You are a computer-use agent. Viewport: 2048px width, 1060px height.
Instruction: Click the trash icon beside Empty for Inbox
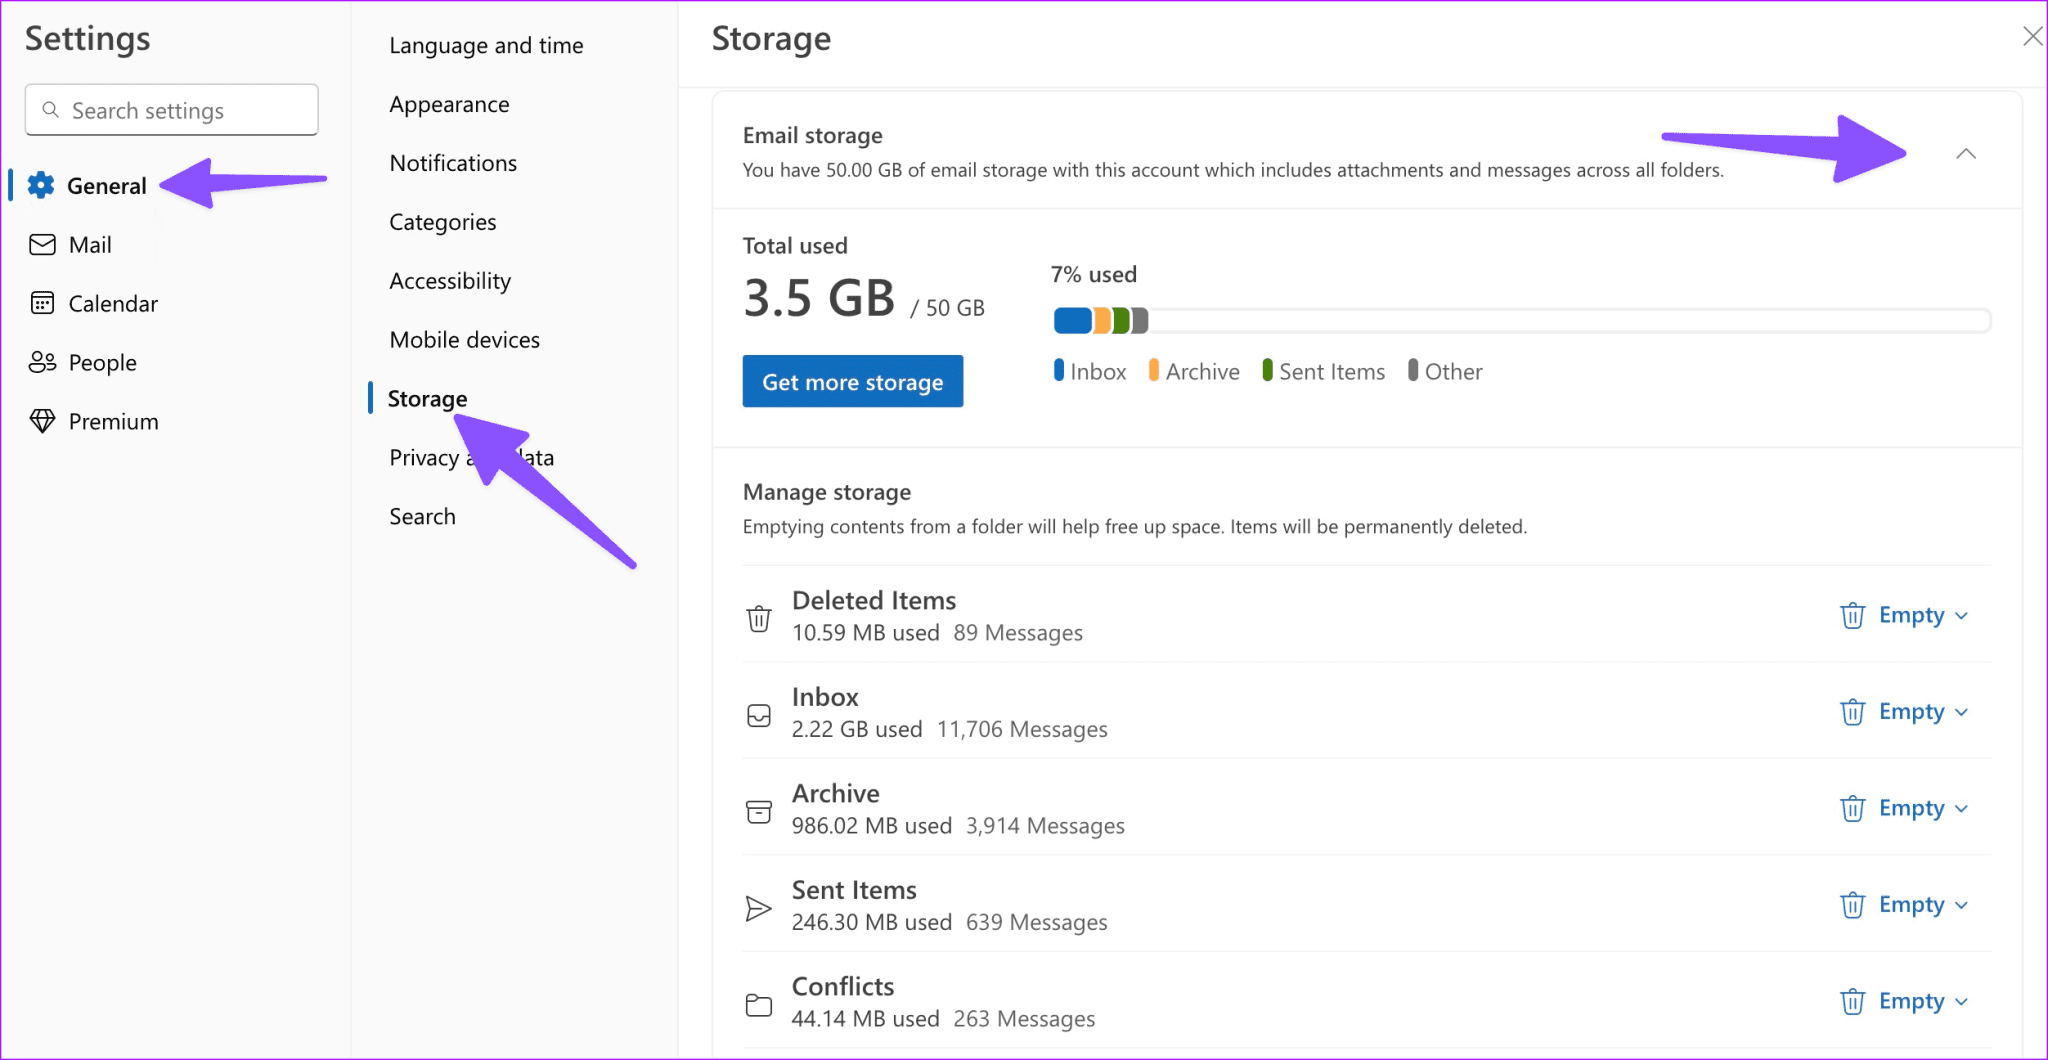pyautogui.click(x=1853, y=711)
